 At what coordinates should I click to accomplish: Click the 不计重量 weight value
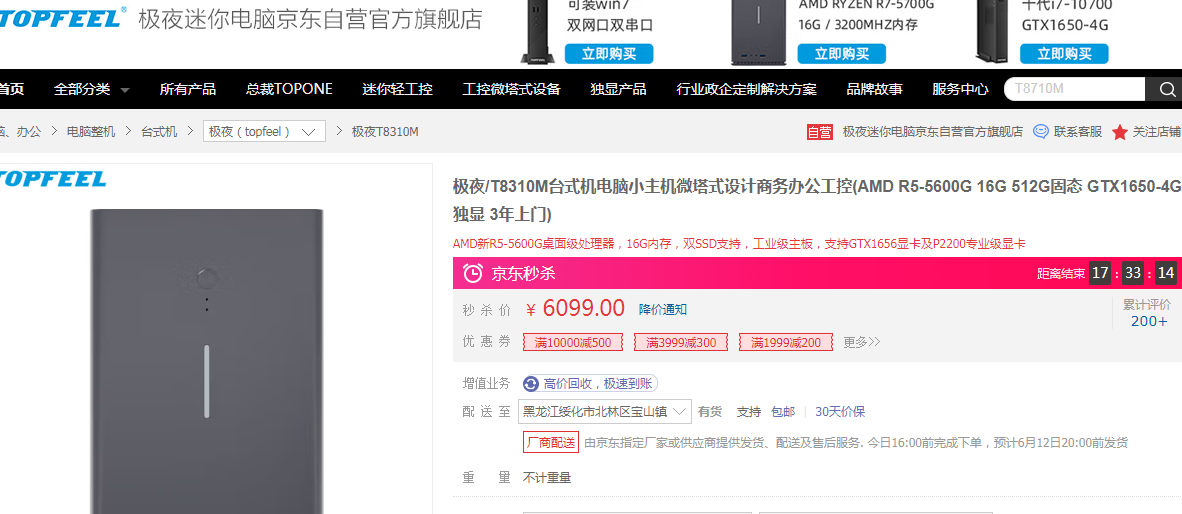pos(547,478)
